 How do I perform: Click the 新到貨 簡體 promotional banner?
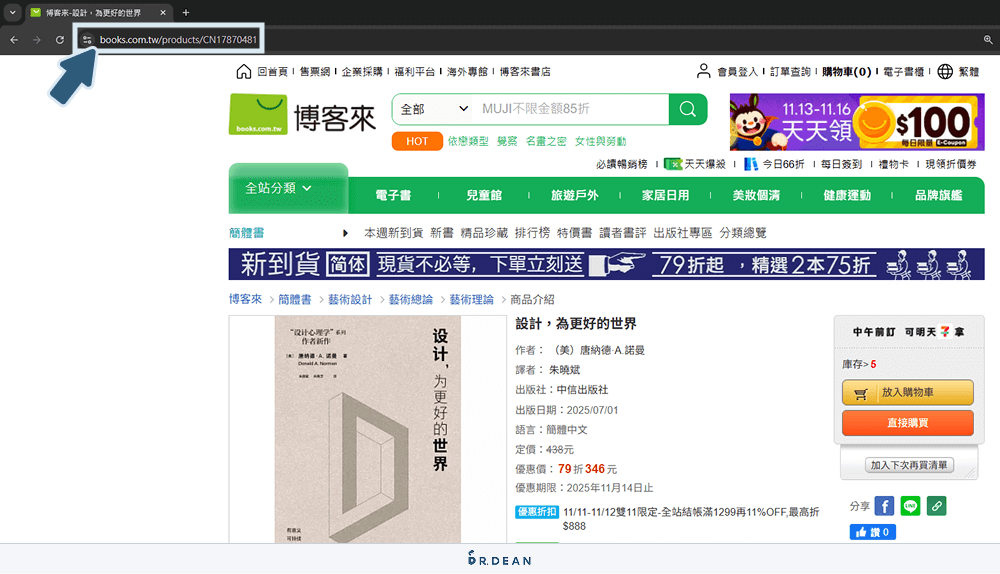pyautogui.click(x=607, y=264)
